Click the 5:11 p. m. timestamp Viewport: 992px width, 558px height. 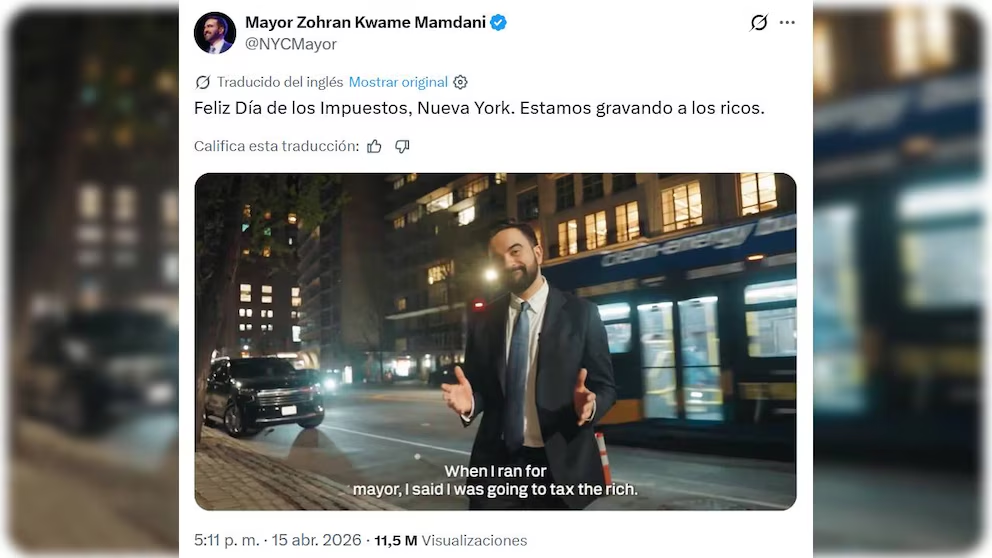click(226, 540)
